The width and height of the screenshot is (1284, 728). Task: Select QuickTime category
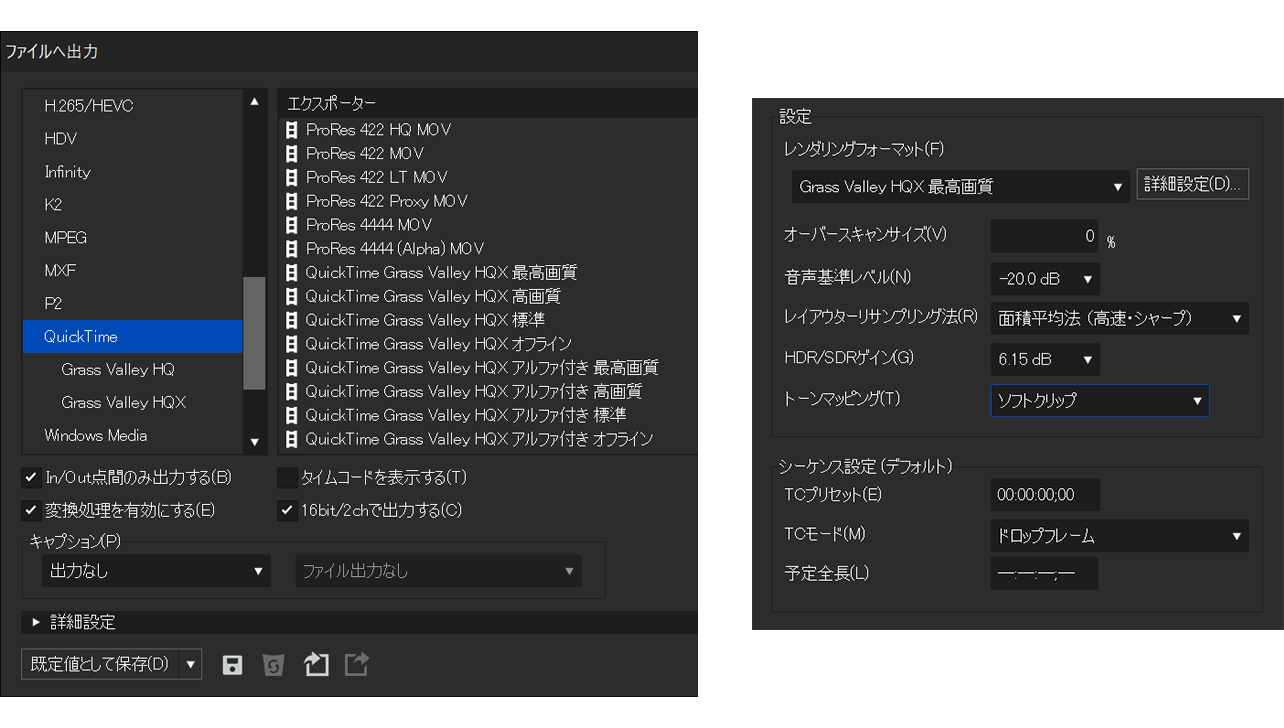pyautogui.click(x=132, y=337)
